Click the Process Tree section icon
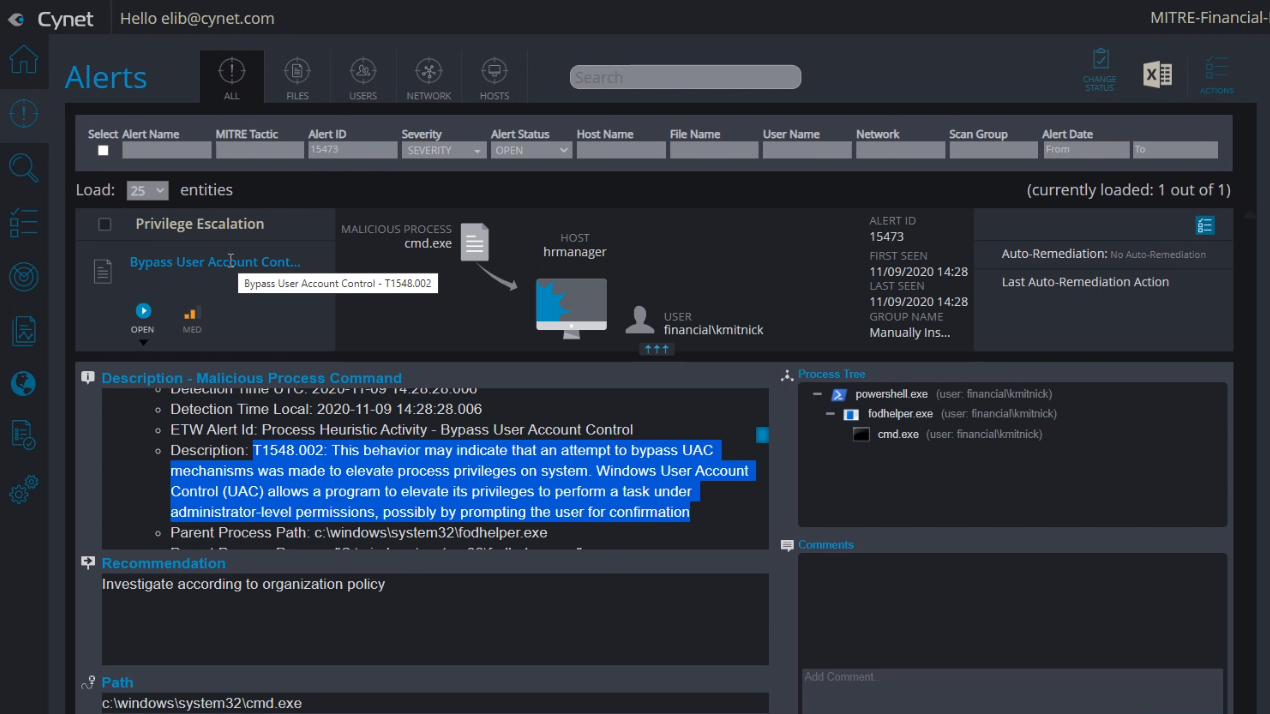The width and height of the screenshot is (1270, 714). pyautogui.click(x=787, y=374)
